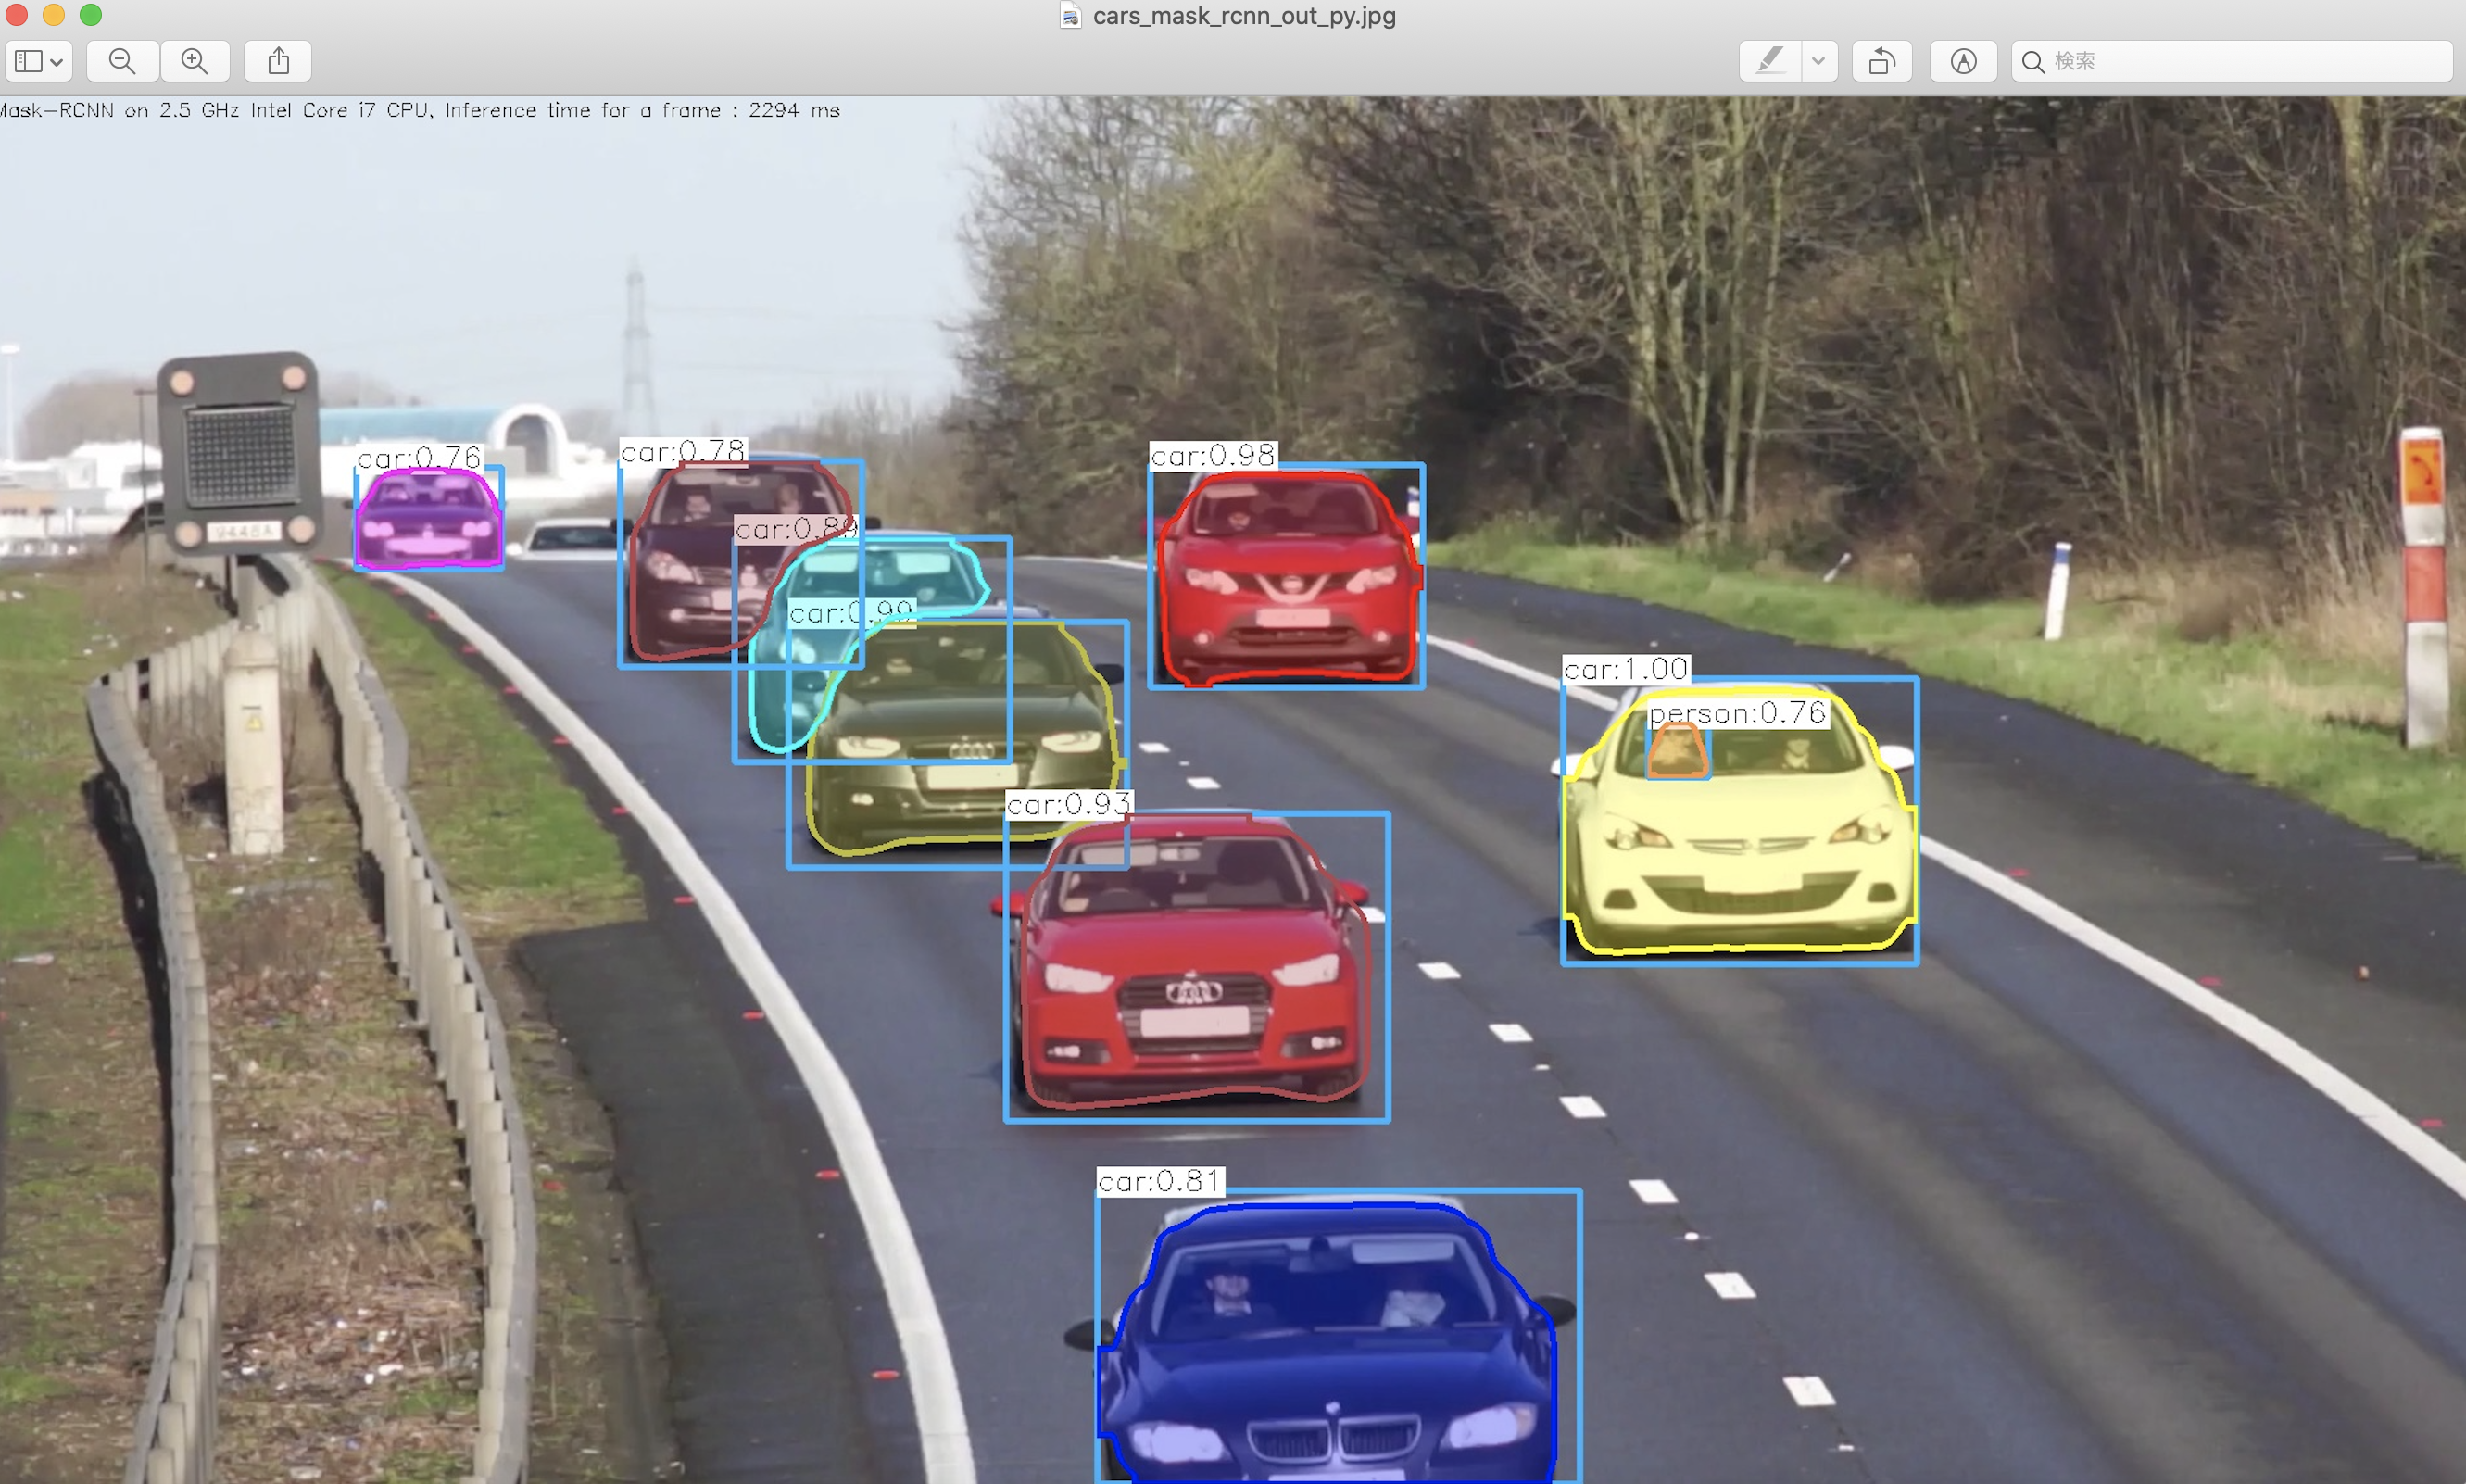
Task: Click the zoom in magnifier button
Action: (x=194, y=61)
